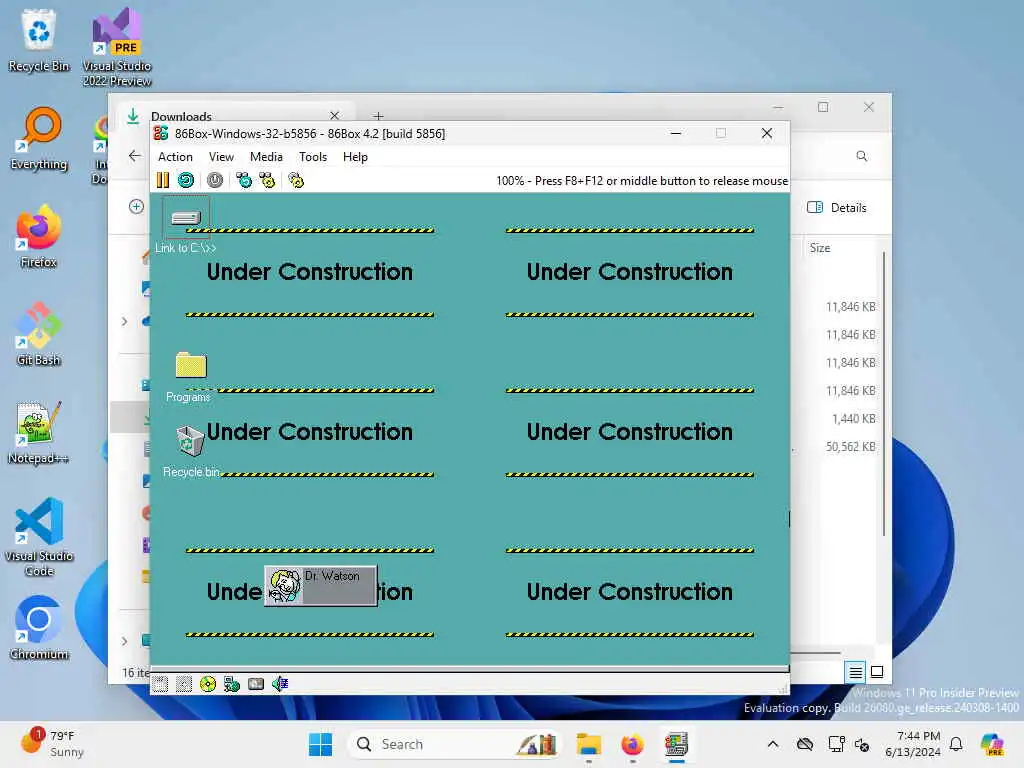Pause the emulated machine in 86Box

(x=163, y=180)
